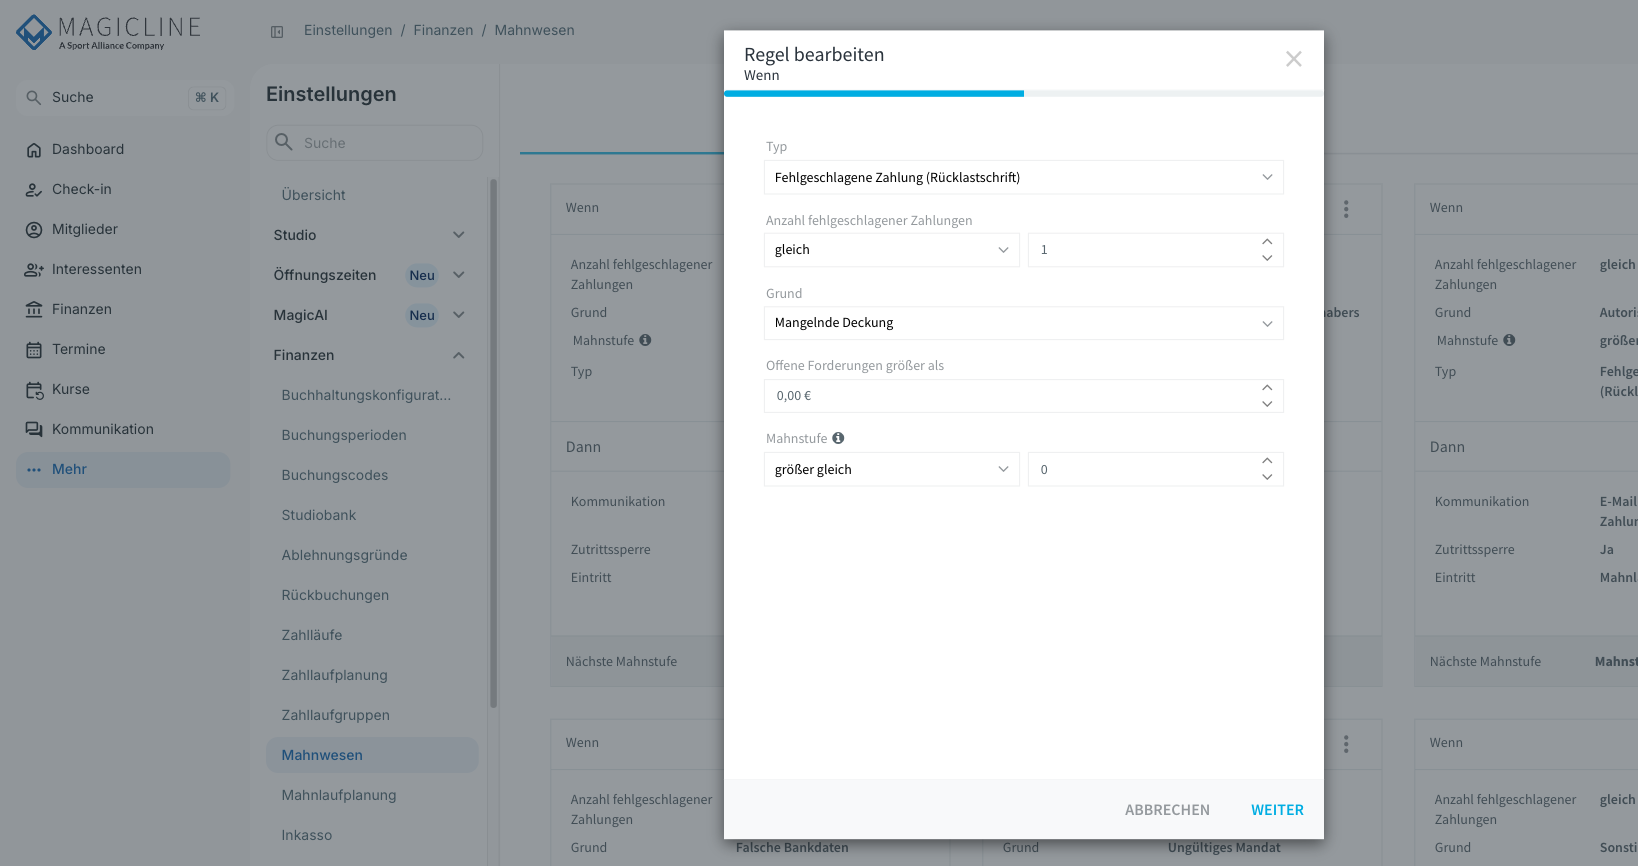Click the WEITER button
Viewport: 1638px width, 866px height.
1277,810
